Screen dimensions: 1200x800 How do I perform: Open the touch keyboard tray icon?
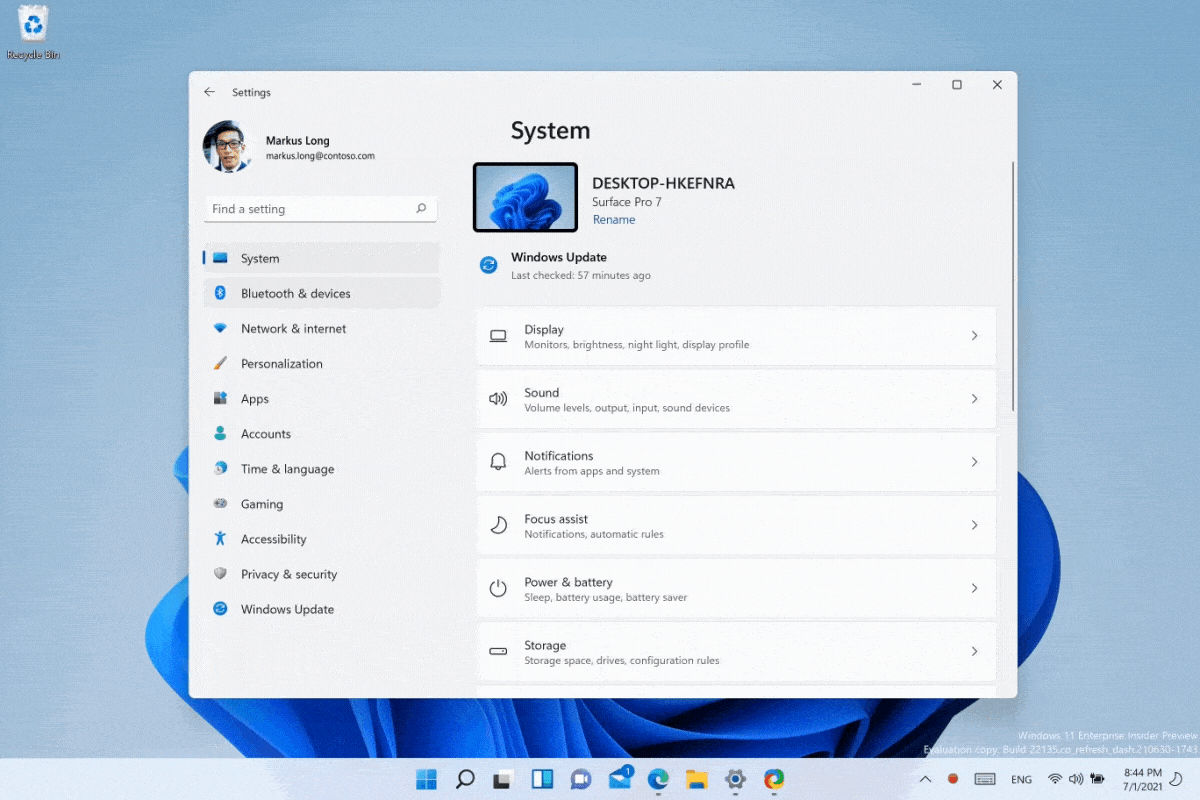click(x=984, y=779)
